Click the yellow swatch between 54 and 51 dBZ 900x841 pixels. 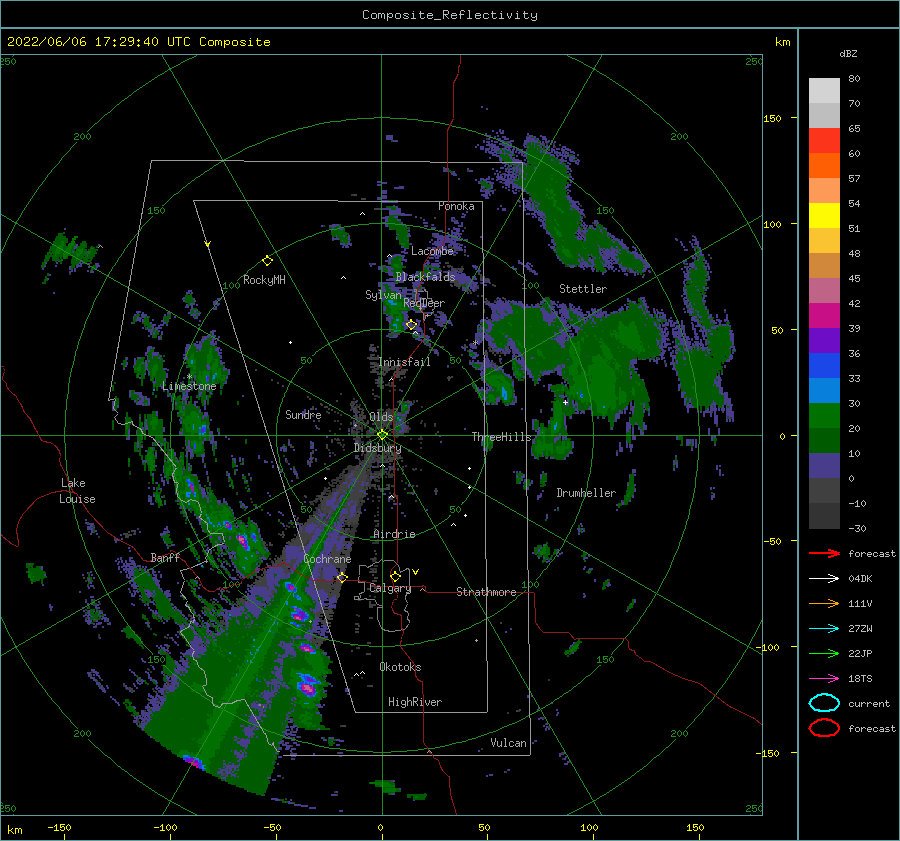pyautogui.click(x=824, y=216)
